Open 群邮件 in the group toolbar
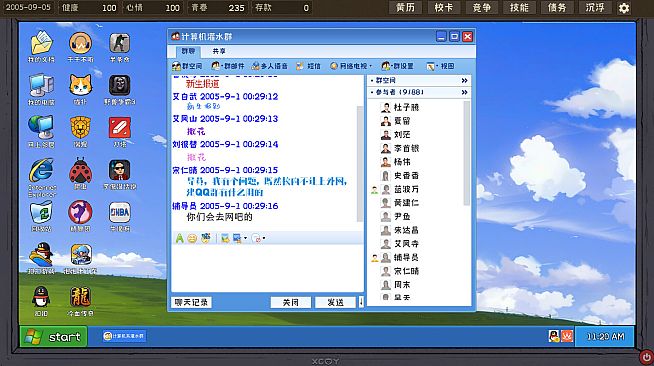 [x=228, y=66]
